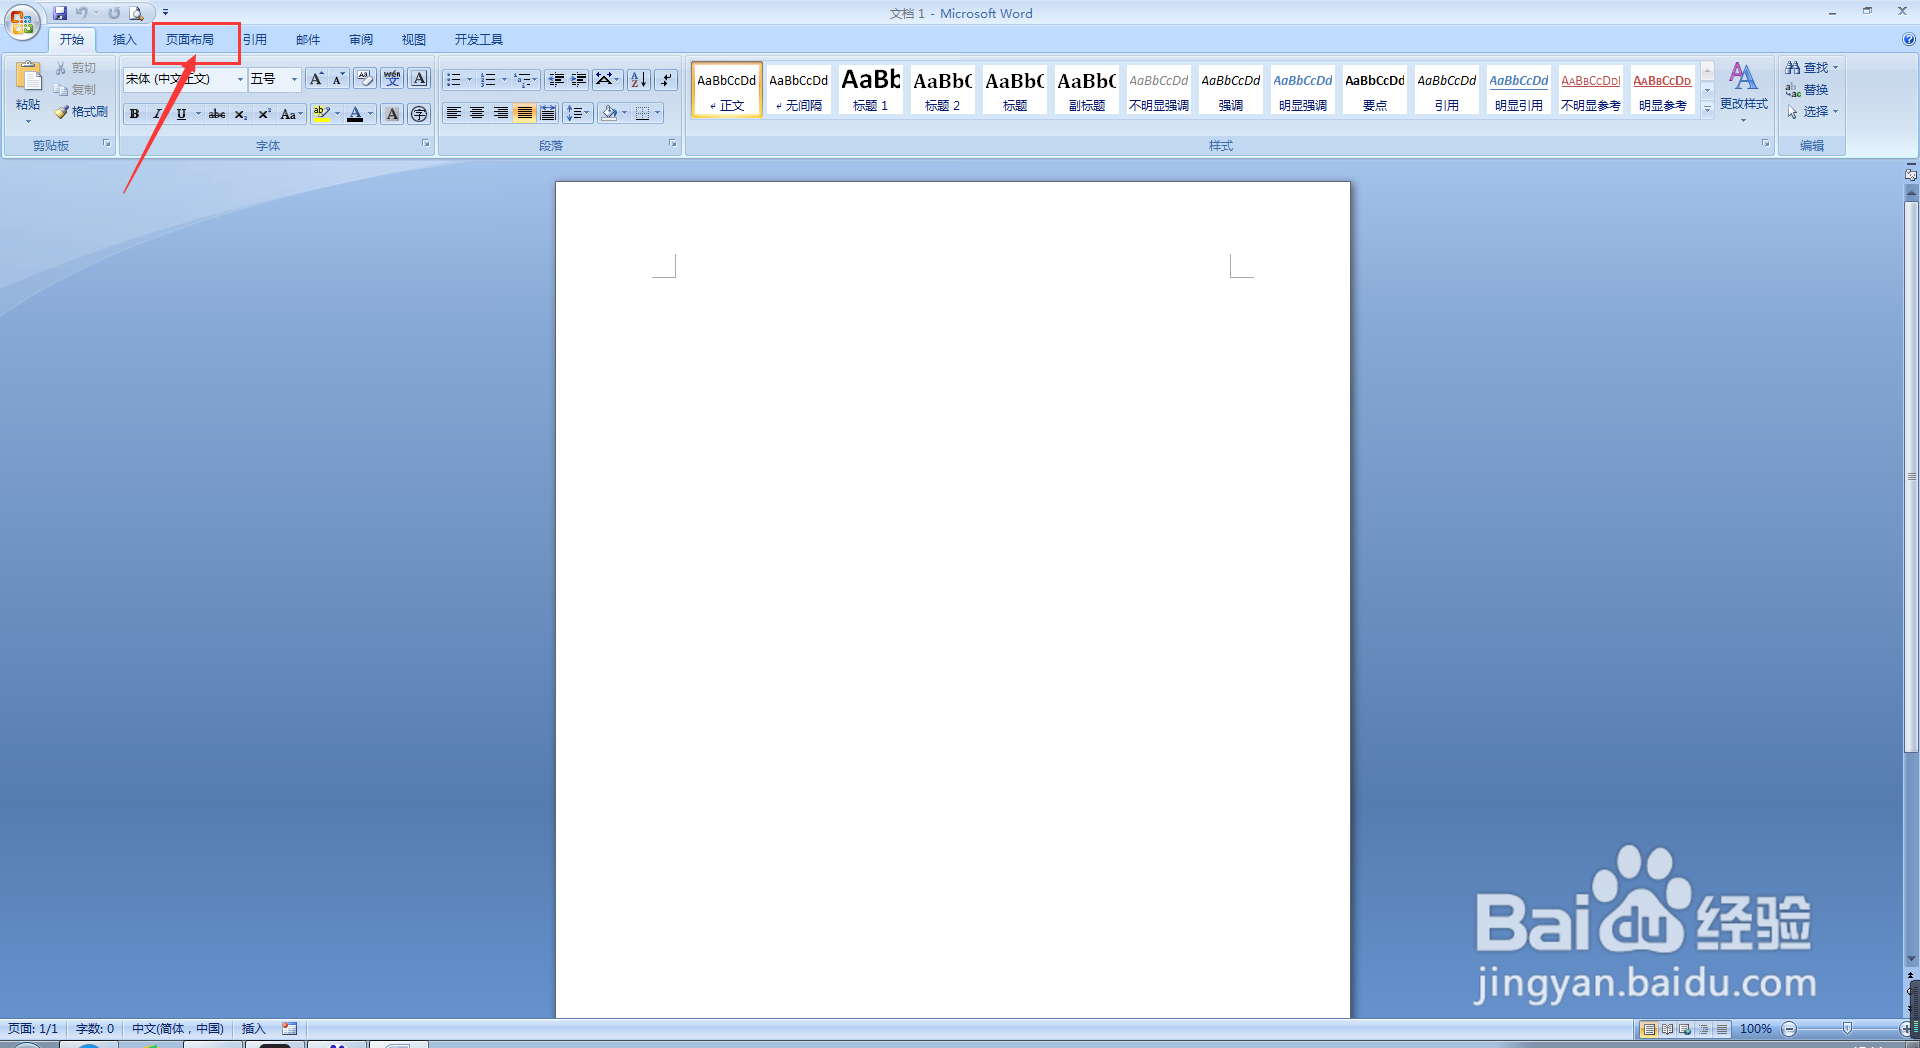
Task: Click the Sort A-Z icon
Action: (x=639, y=79)
